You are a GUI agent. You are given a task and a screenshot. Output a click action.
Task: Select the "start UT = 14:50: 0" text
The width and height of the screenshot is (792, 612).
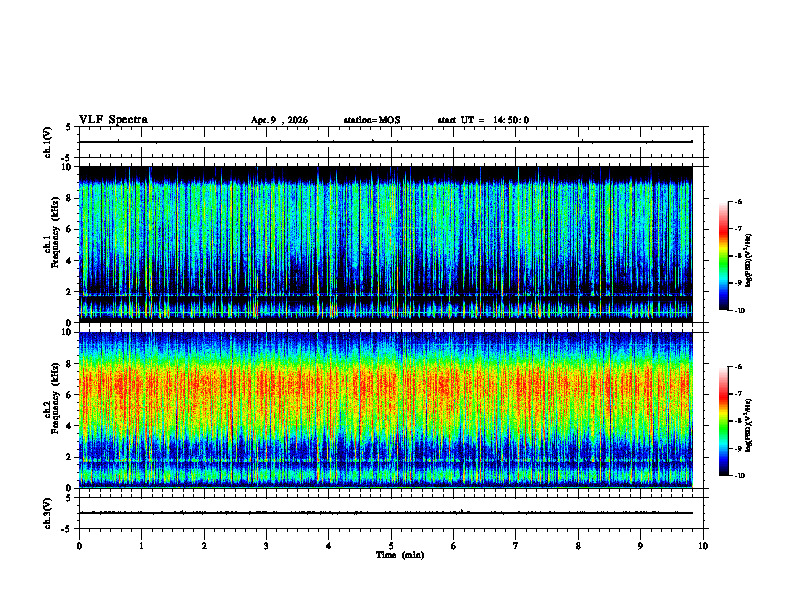click(483, 120)
